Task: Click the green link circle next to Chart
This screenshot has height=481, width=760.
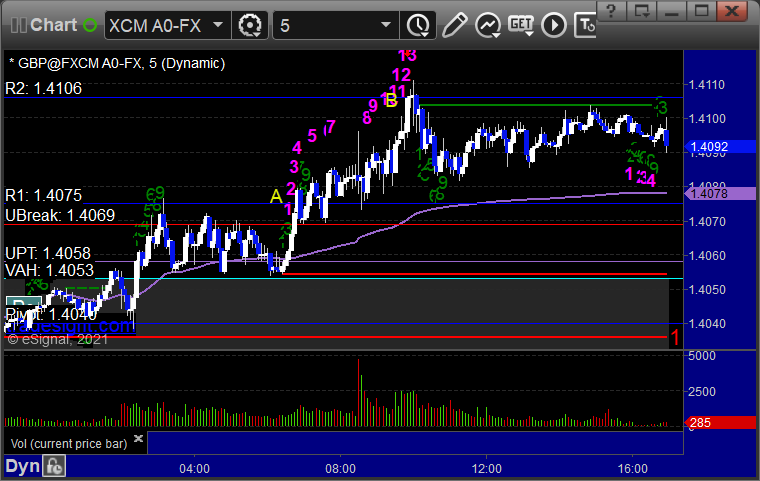Action: pos(90,25)
